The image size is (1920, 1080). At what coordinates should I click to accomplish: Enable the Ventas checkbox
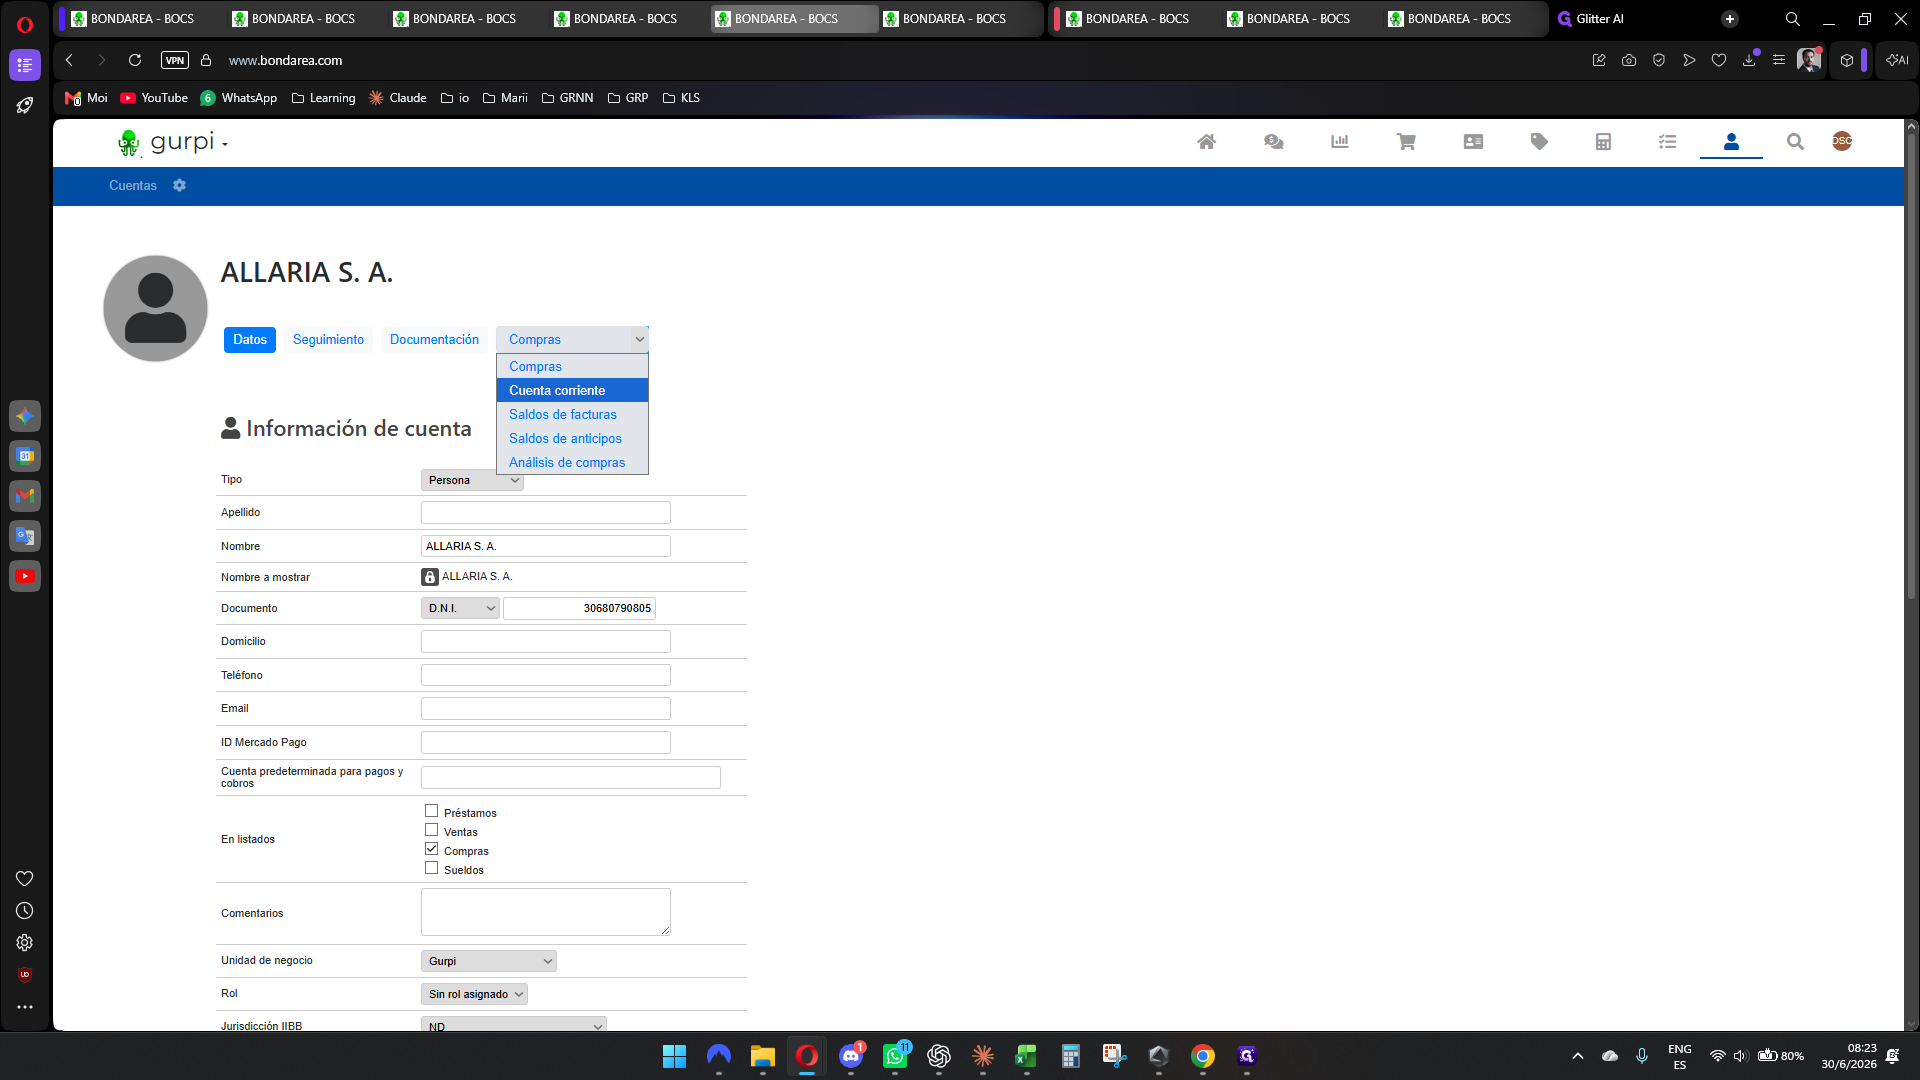(432, 830)
